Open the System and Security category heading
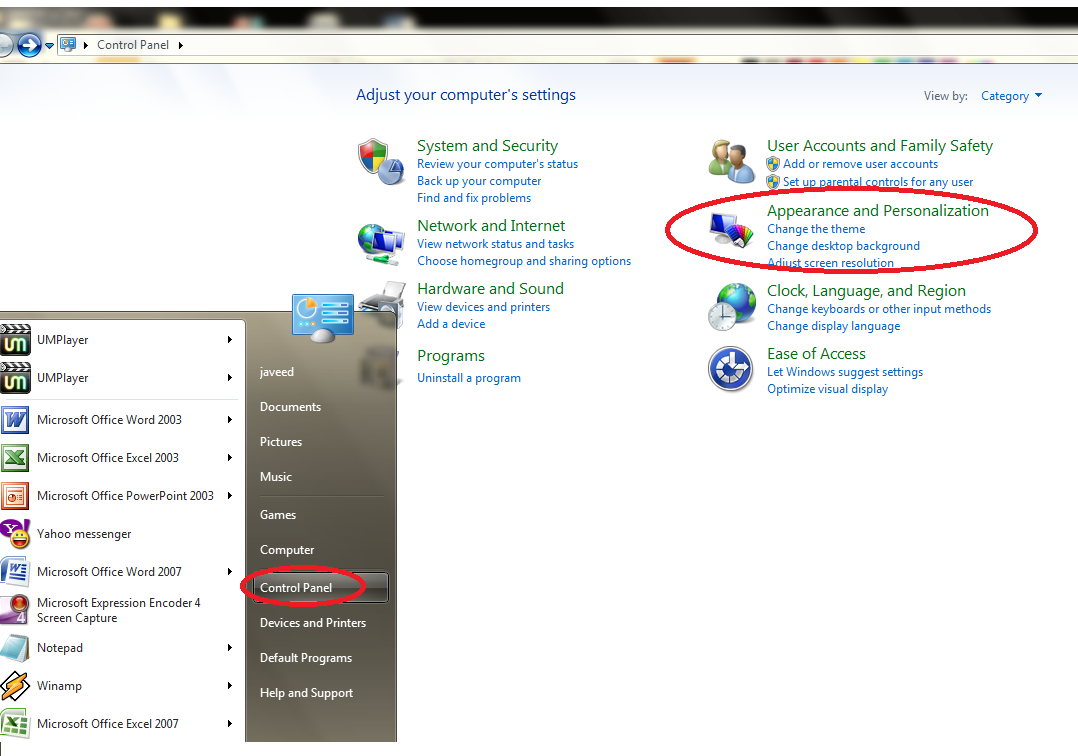1078x756 pixels. coord(487,146)
